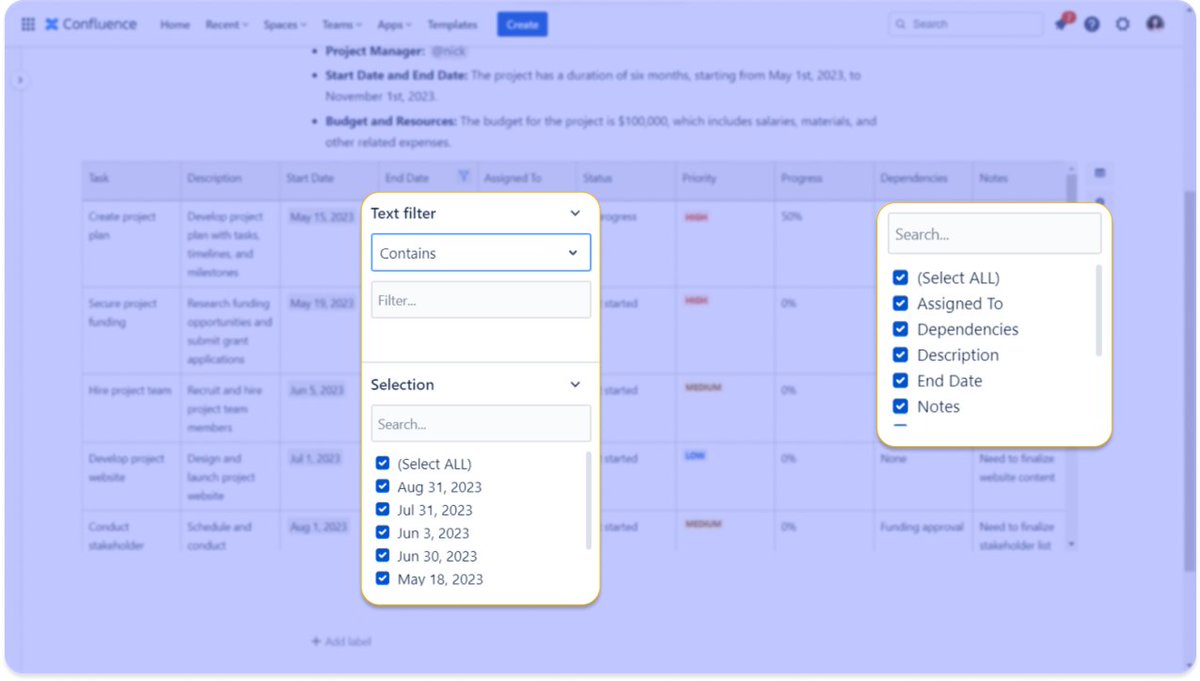Image resolution: width=1200 pixels, height=681 pixels.
Task: Open the Apps menu
Action: tap(396, 24)
